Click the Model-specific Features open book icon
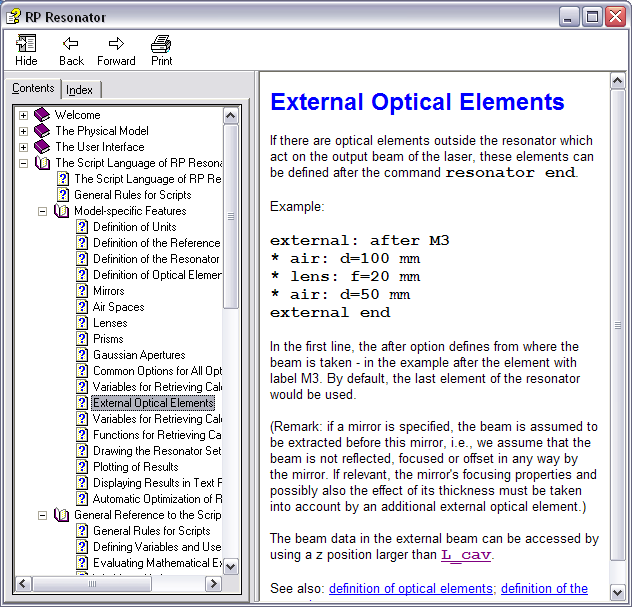The width and height of the screenshot is (632, 607). (x=61, y=211)
